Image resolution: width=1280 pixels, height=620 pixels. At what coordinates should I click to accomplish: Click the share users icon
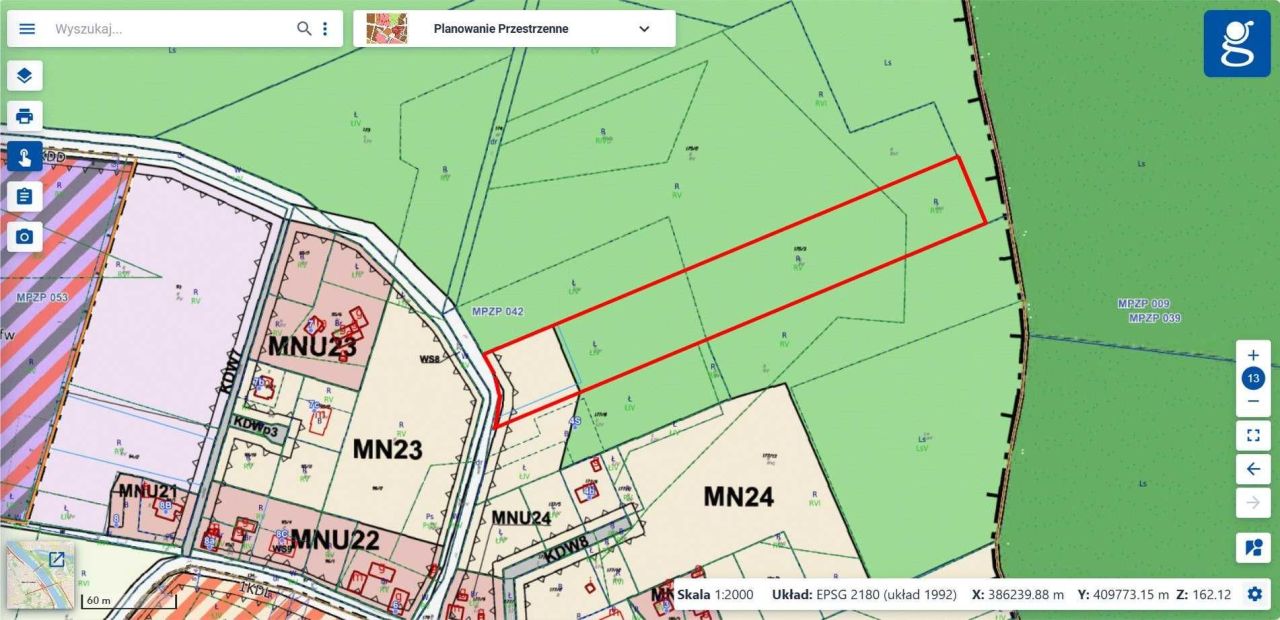click(1252, 545)
